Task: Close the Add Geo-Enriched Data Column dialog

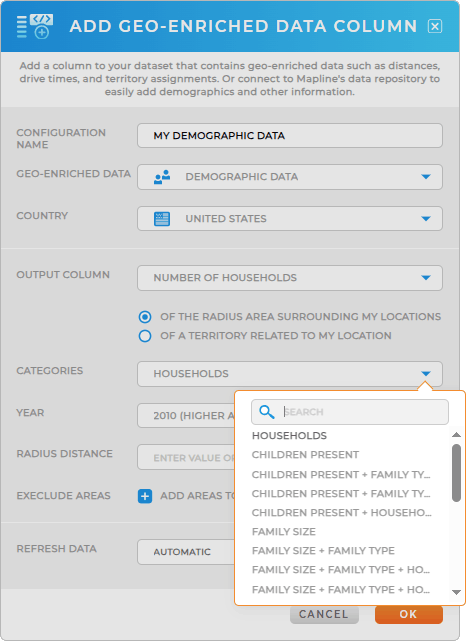Action: click(435, 27)
